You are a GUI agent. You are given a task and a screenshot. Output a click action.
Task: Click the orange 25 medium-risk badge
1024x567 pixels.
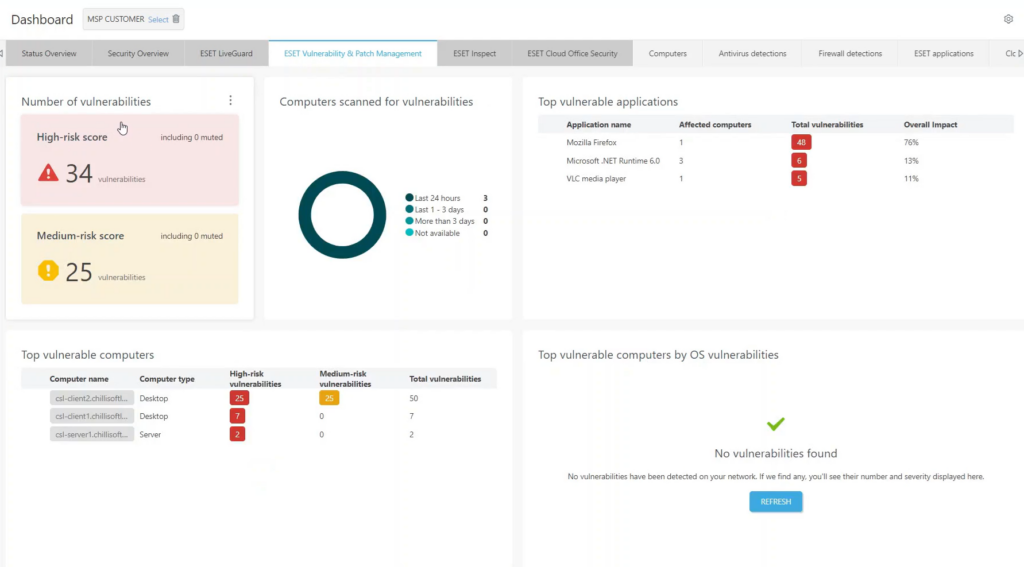pyautogui.click(x=329, y=398)
